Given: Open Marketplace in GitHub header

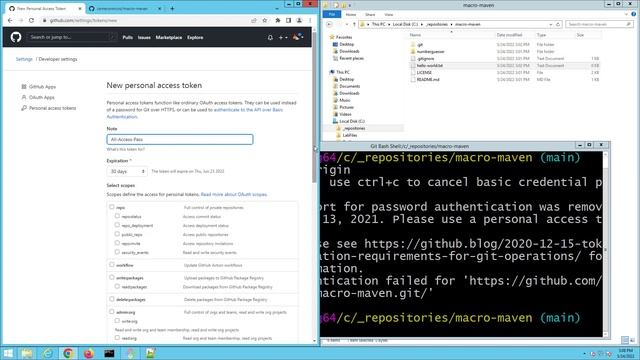Looking at the screenshot, I should (169, 38).
